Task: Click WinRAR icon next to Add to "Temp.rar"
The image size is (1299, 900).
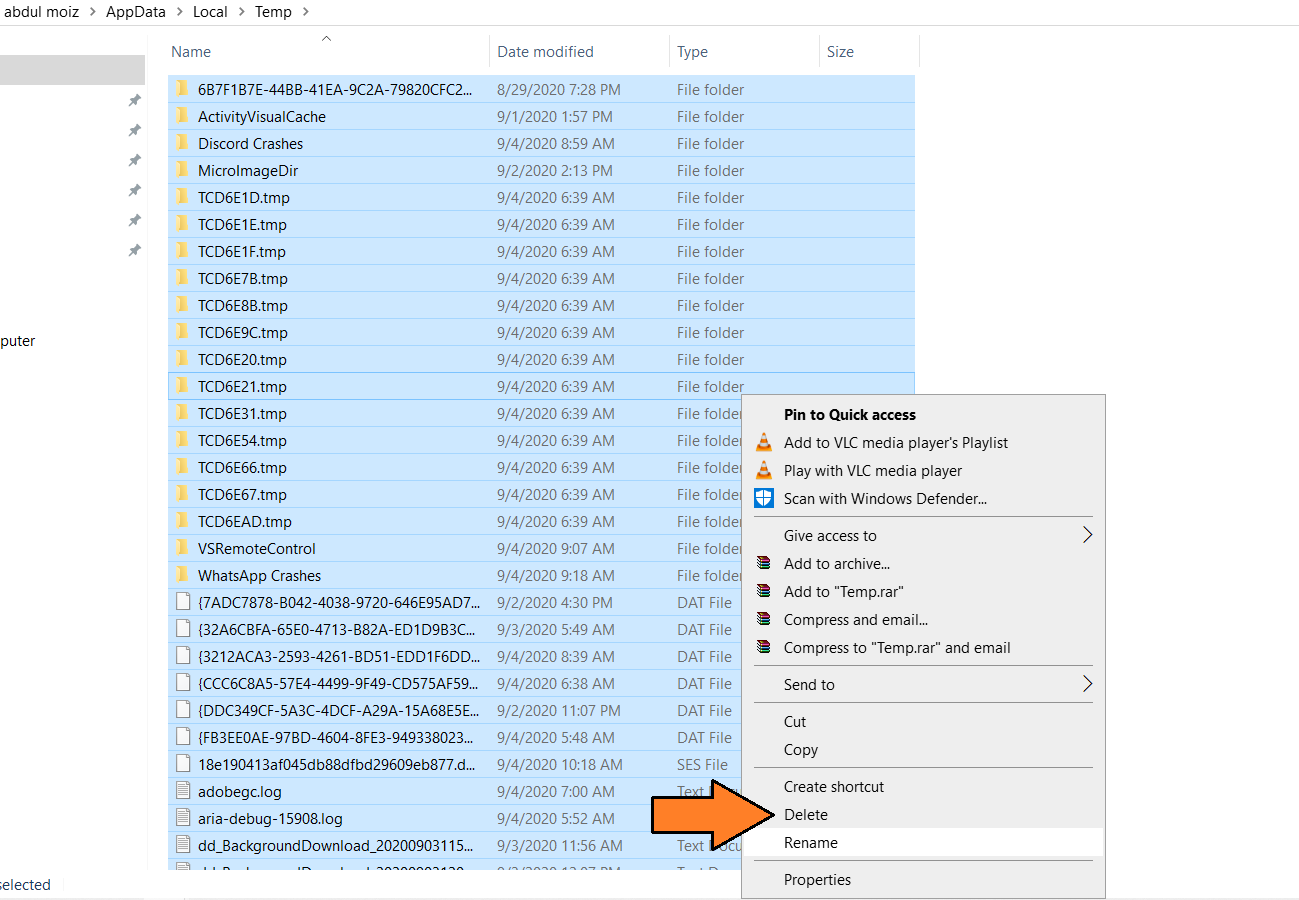Action: tap(764, 592)
